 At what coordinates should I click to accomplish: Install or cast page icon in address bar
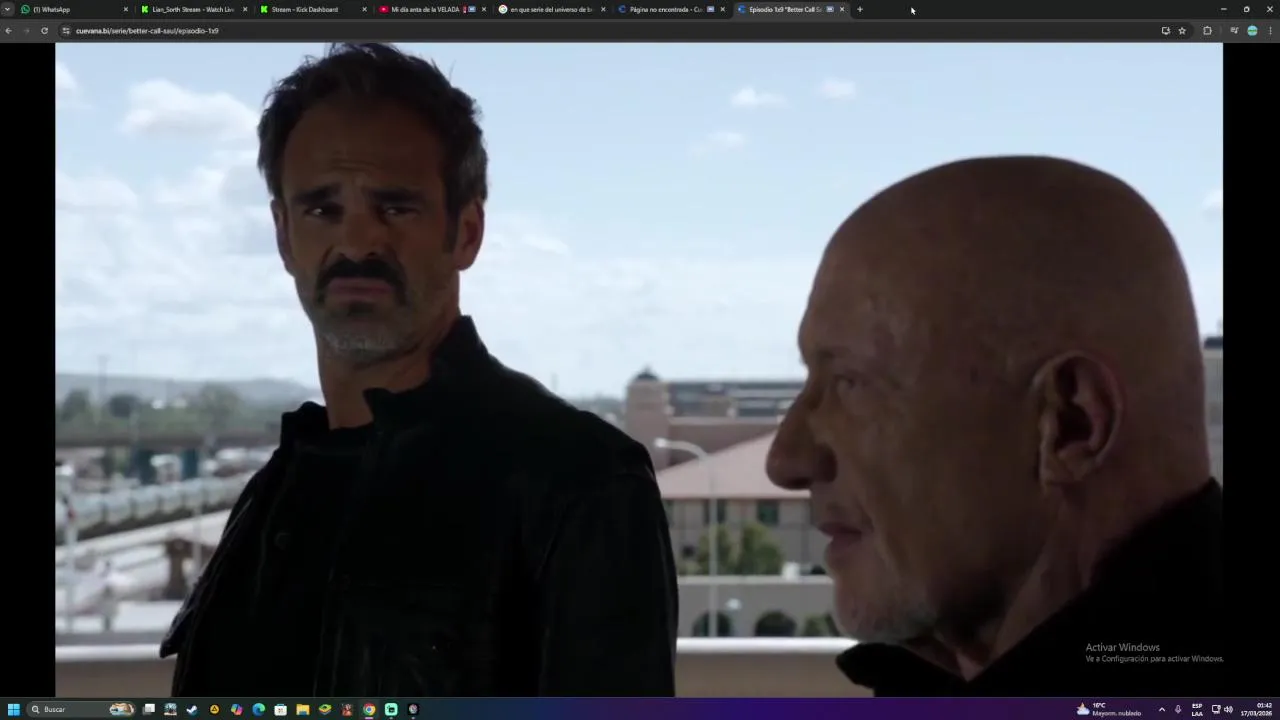[1165, 31]
